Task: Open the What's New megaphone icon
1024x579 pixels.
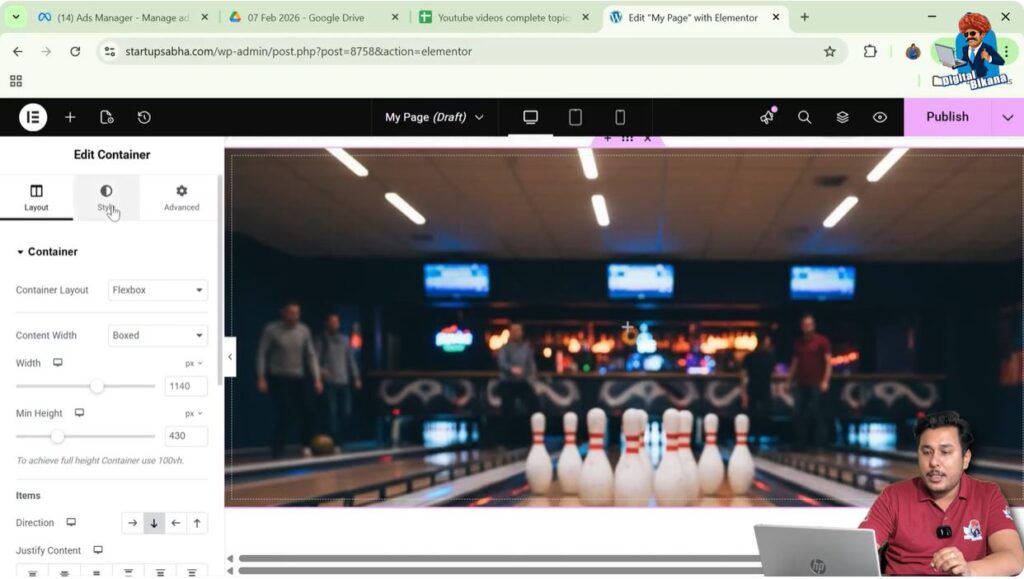Action: pos(767,117)
